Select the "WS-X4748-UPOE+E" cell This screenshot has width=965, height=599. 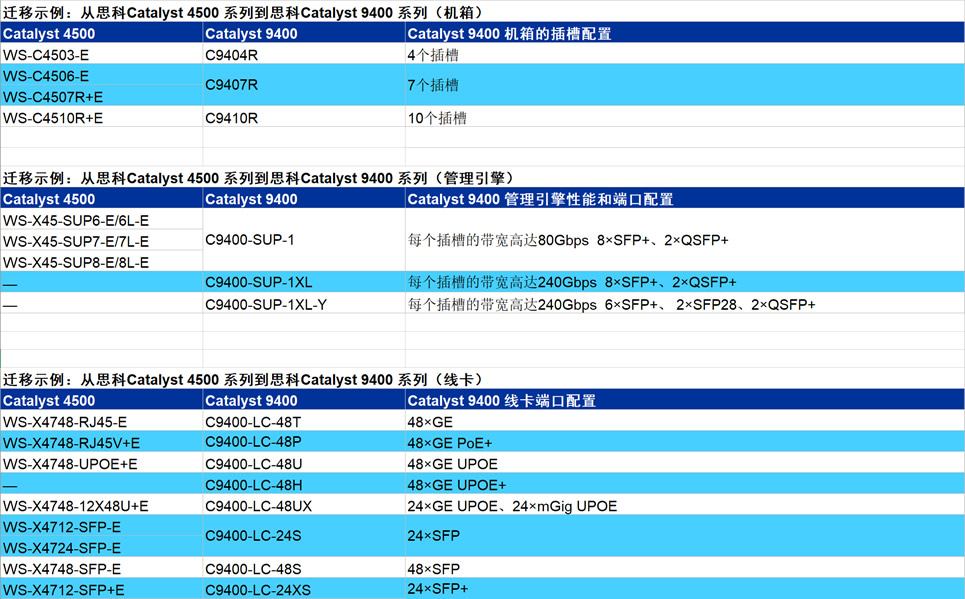(x=102, y=463)
